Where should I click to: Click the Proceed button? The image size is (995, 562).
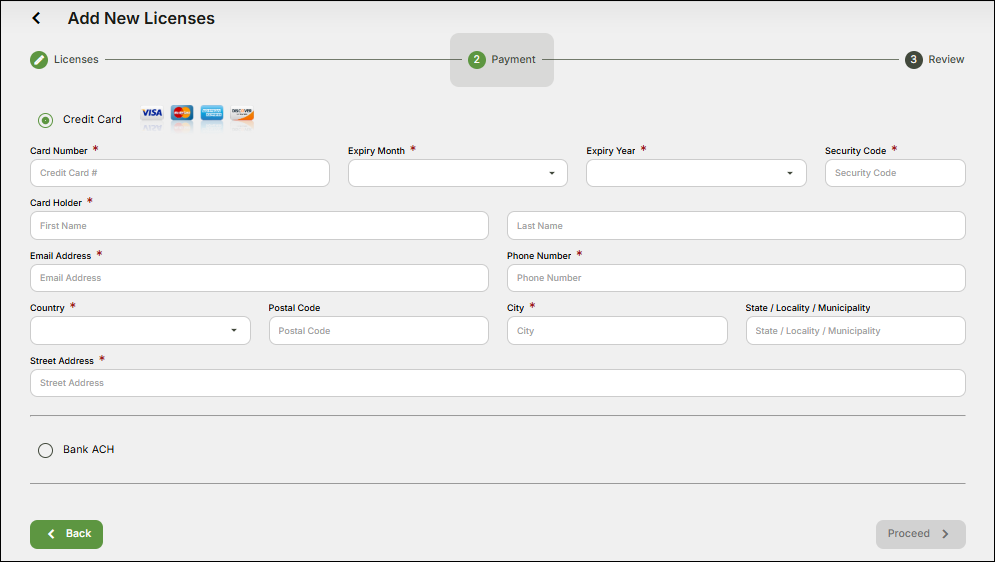921,534
